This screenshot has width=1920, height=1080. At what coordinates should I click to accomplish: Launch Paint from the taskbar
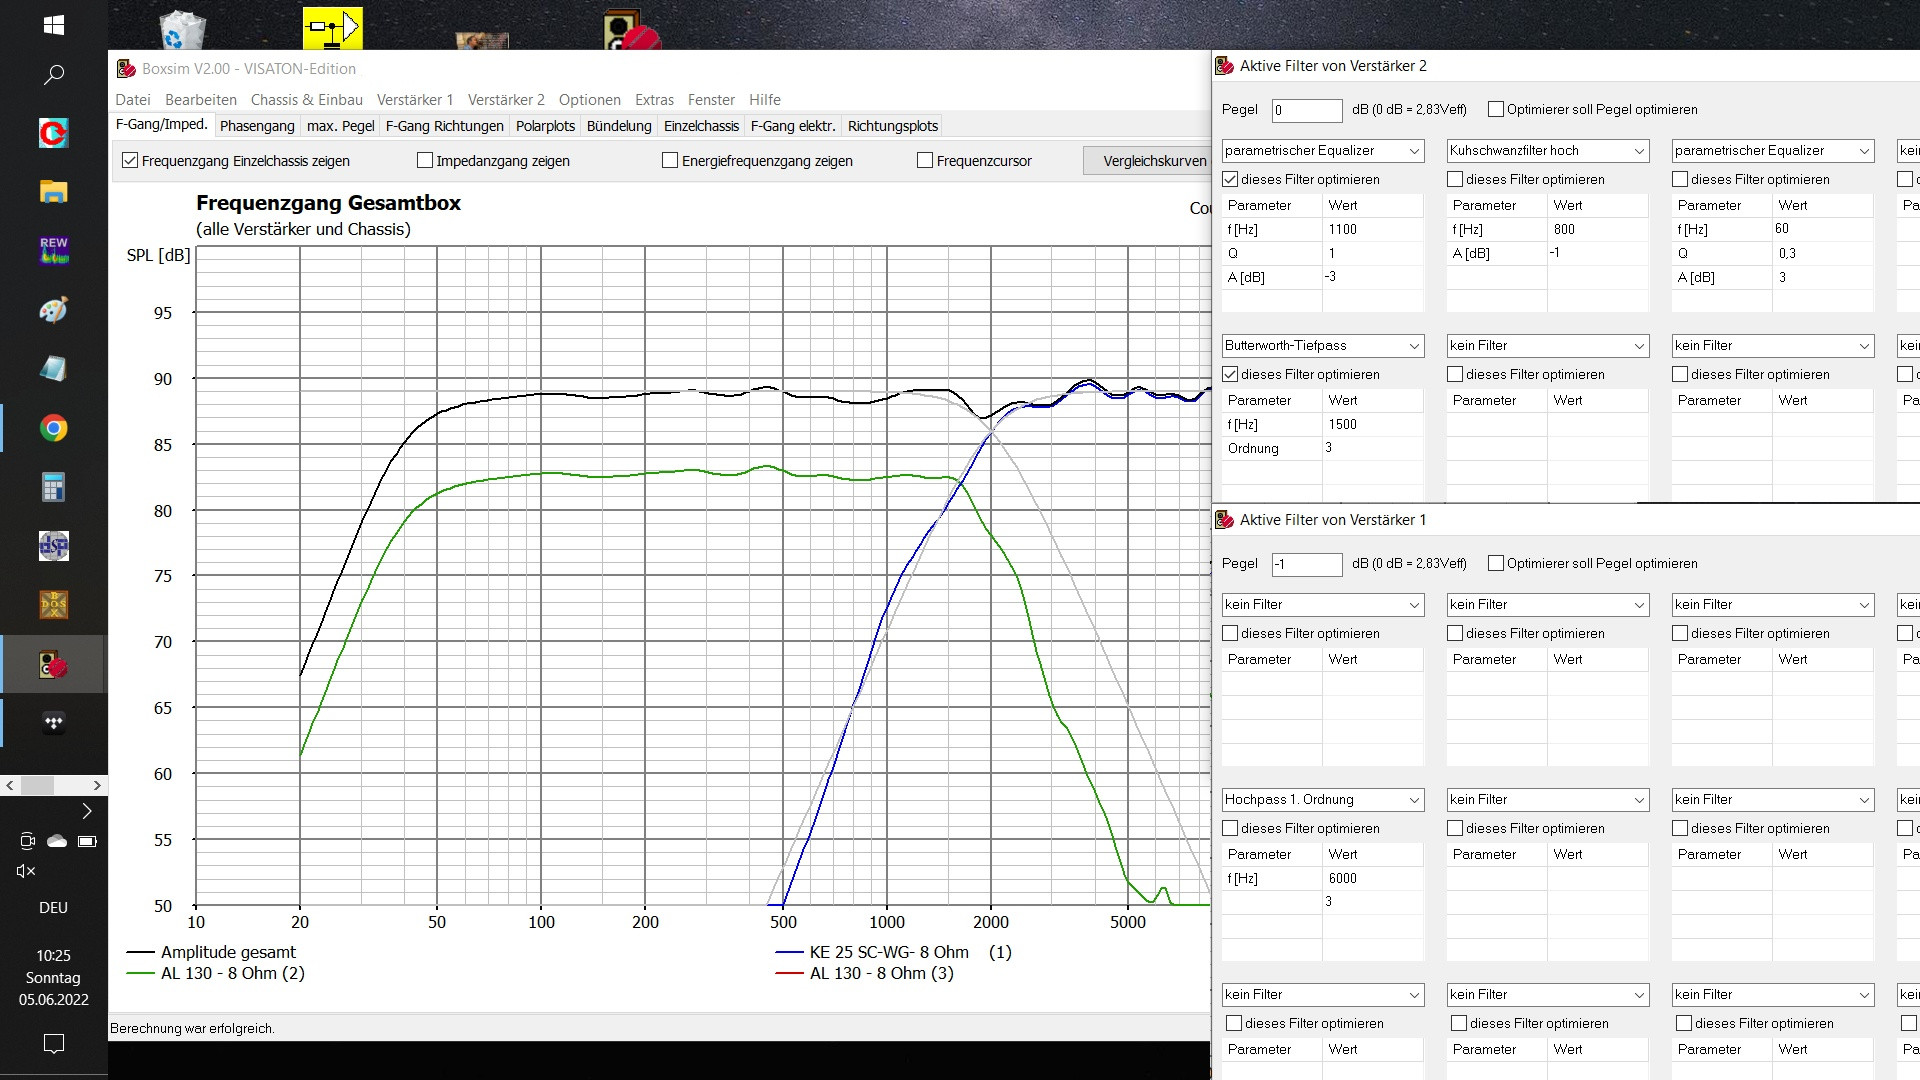click(x=54, y=309)
